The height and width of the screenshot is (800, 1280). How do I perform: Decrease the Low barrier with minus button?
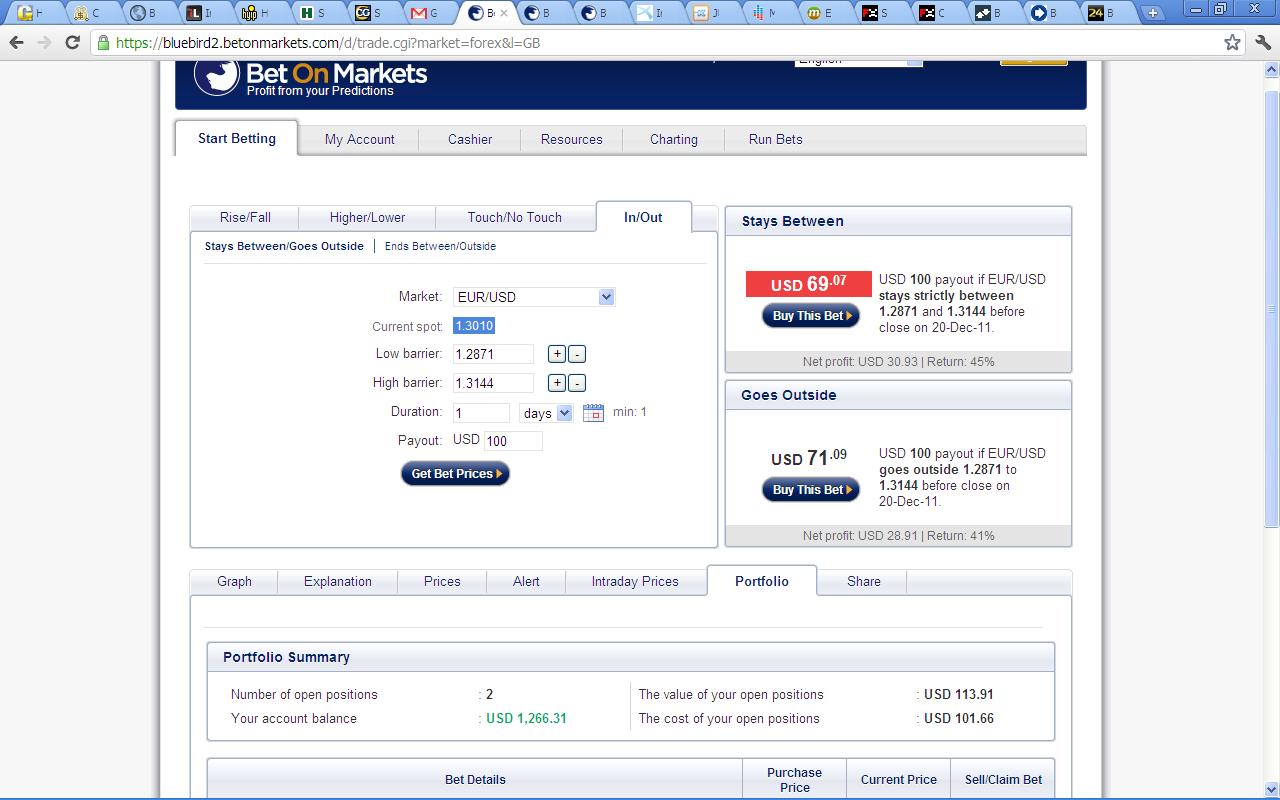pyautogui.click(x=577, y=354)
